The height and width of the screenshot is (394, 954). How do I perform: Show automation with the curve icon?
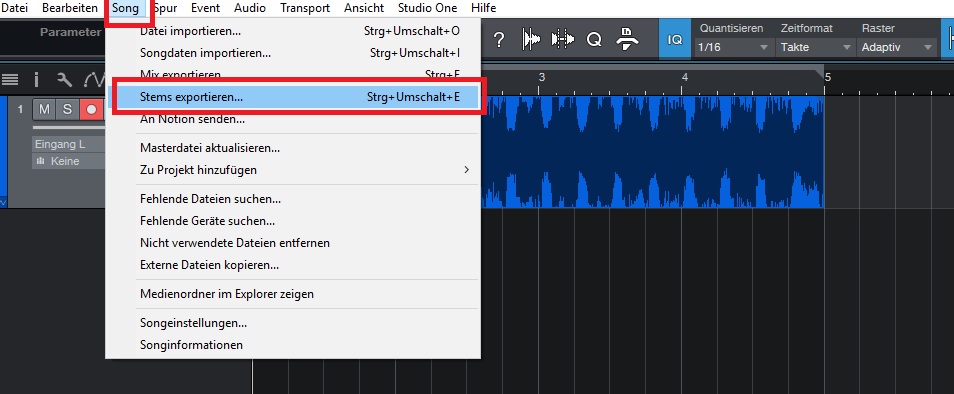[94, 80]
